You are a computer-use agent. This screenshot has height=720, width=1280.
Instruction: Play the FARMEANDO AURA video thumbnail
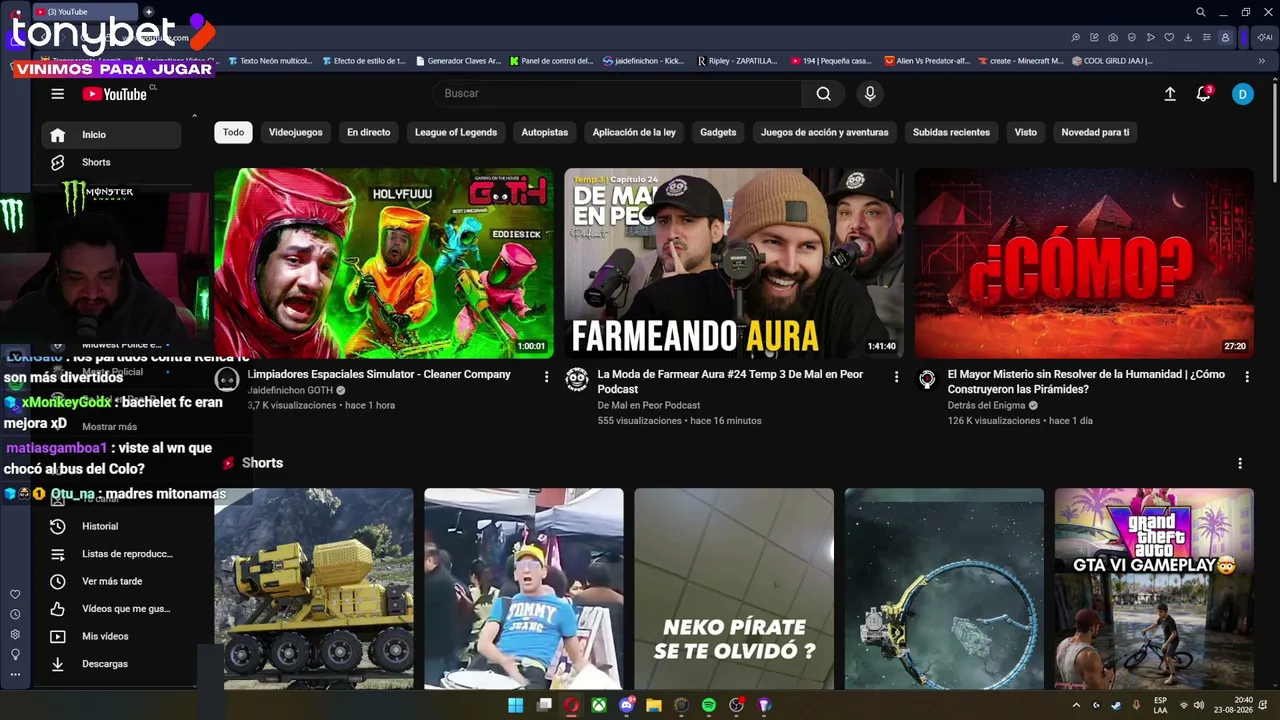coord(734,263)
